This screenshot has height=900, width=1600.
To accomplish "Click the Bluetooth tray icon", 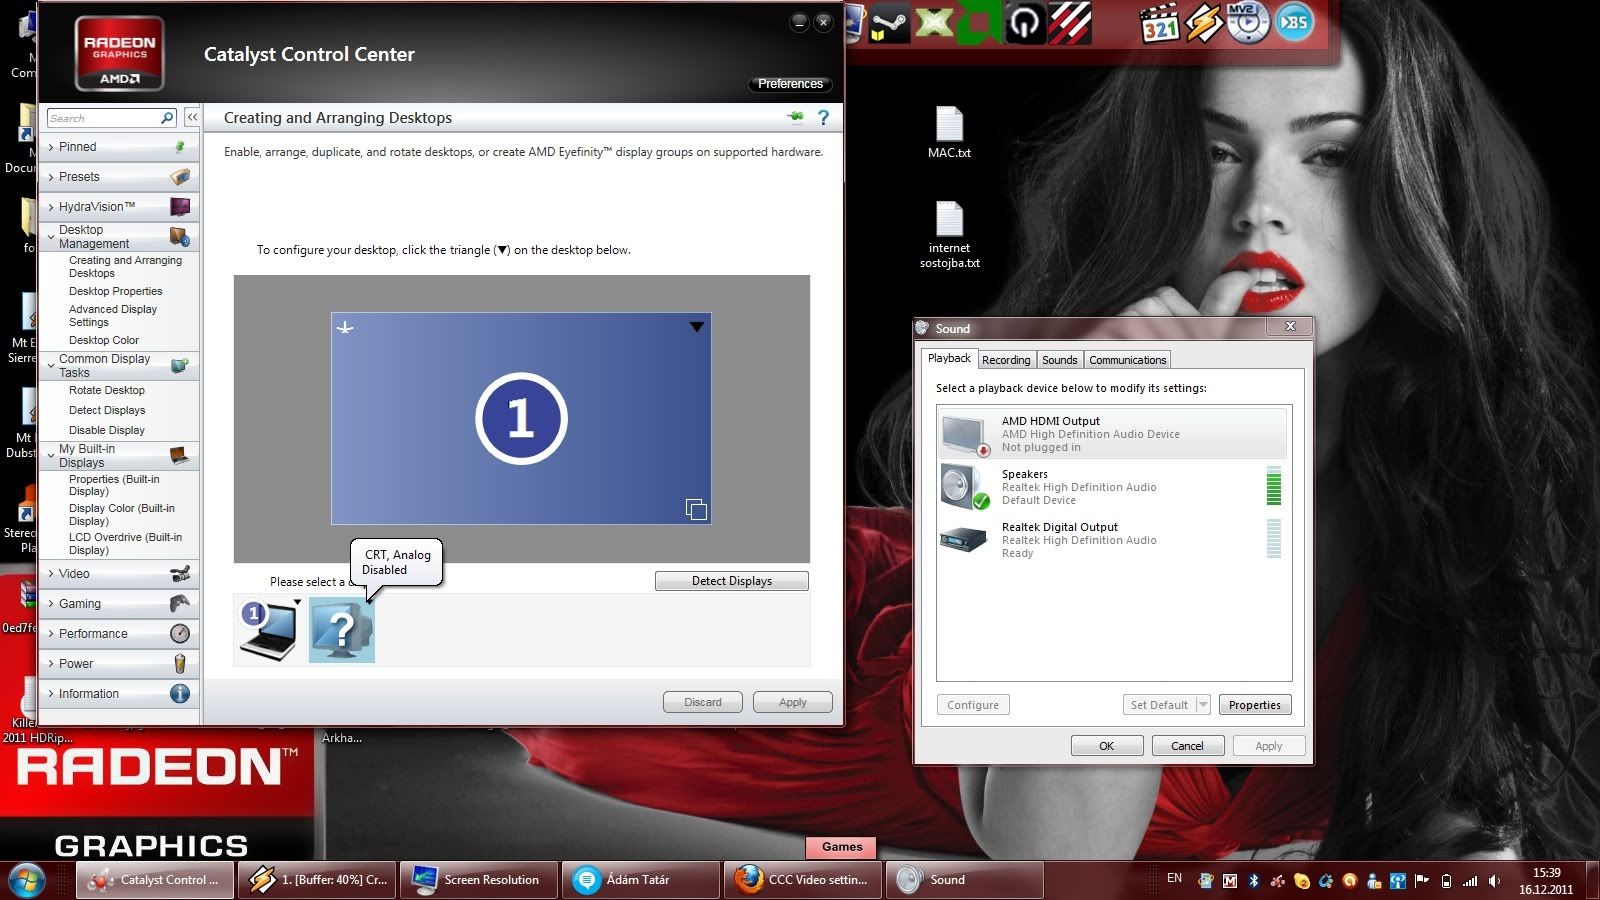I will point(1253,881).
